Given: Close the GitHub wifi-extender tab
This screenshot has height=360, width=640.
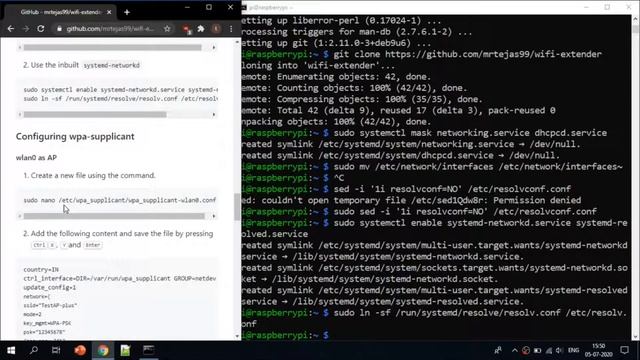Looking at the screenshot, I should pyautogui.click(x=109, y=12).
